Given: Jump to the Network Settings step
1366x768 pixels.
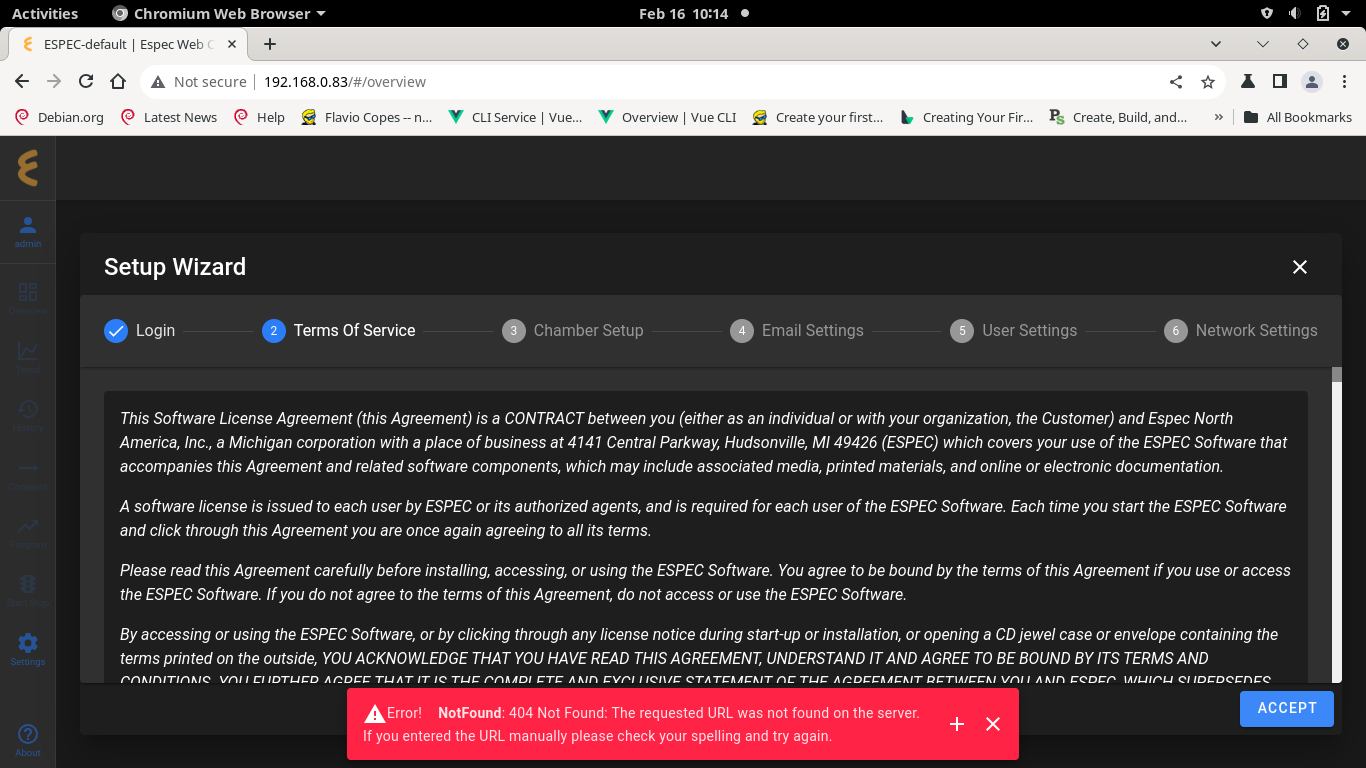Looking at the screenshot, I should [x=1241, y=331].
